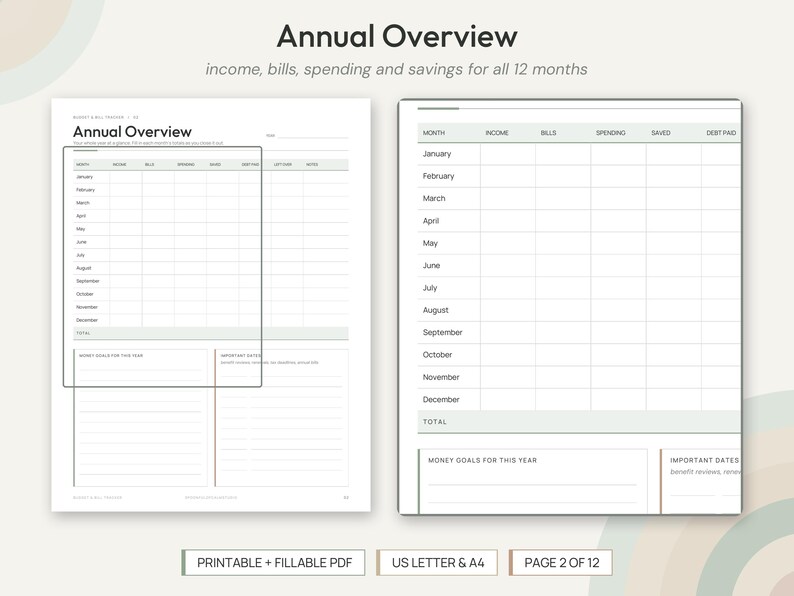The height and width of the screenshot is (596, 794).
Task: Select the August row label in the enlarged page
Action: coord(435,310)
